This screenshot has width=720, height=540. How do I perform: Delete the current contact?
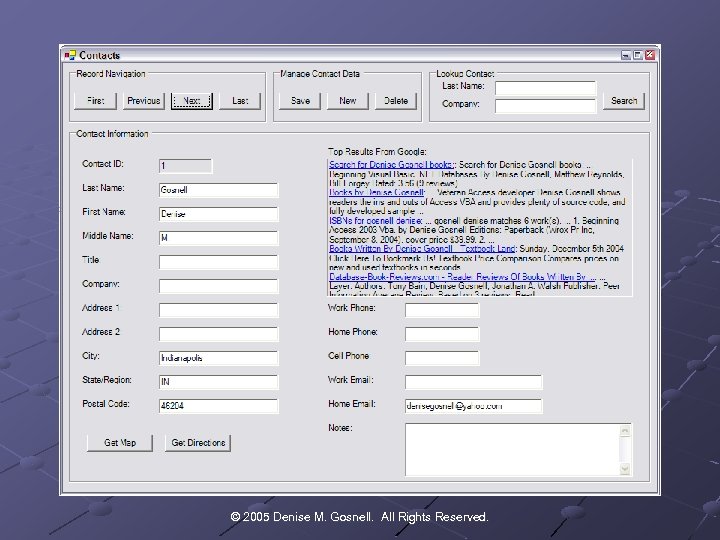tap(396, 101)
